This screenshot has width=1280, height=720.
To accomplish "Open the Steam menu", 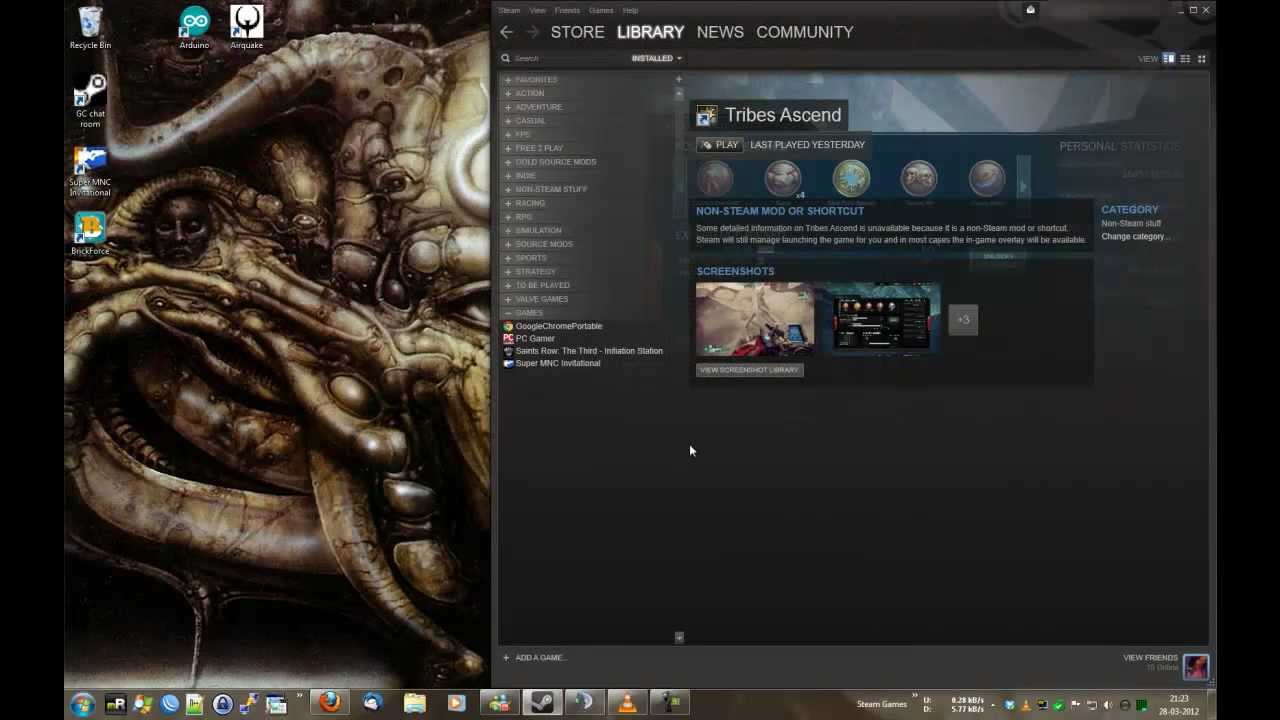I will point(510,10).
